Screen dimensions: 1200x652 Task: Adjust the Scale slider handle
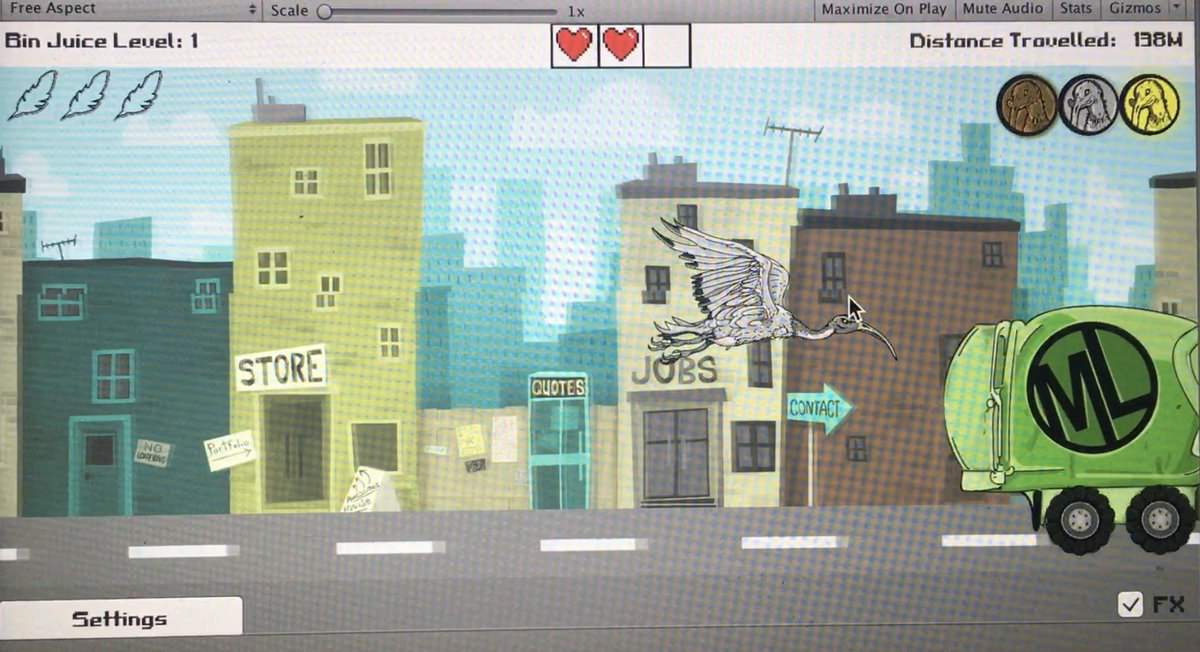(x=324, y=11)
